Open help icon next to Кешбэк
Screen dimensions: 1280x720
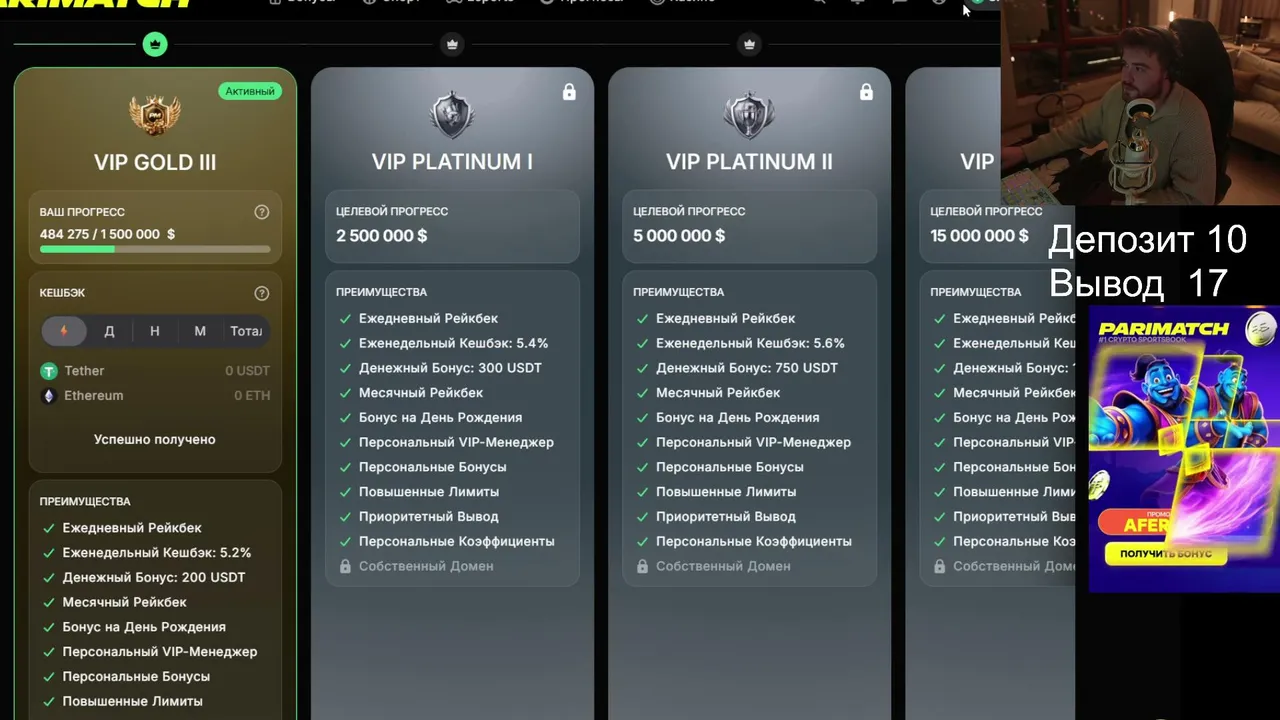[x=262, y=293]
